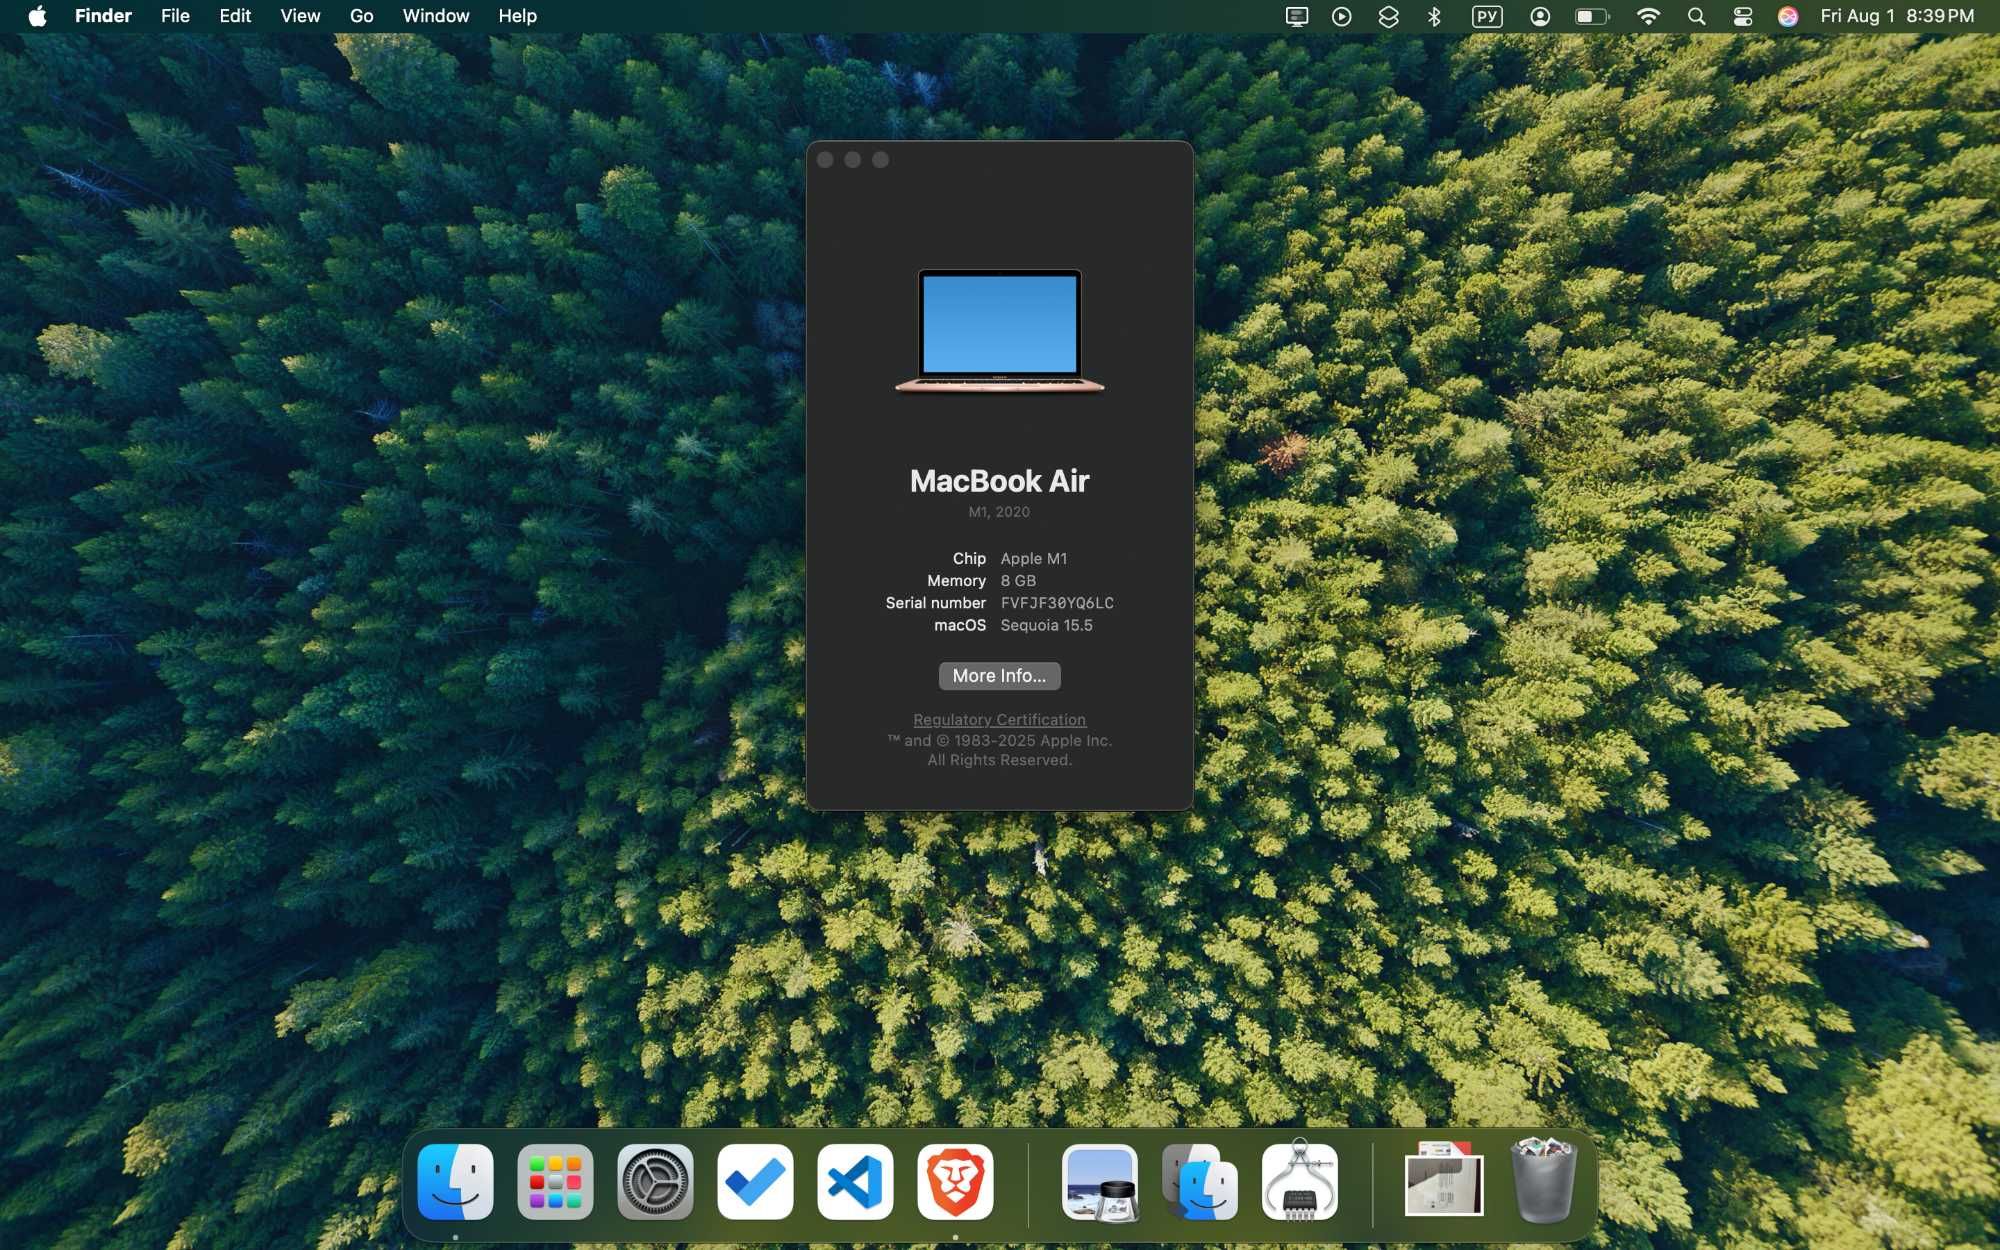Open the Apple menu

coord(37,16)
